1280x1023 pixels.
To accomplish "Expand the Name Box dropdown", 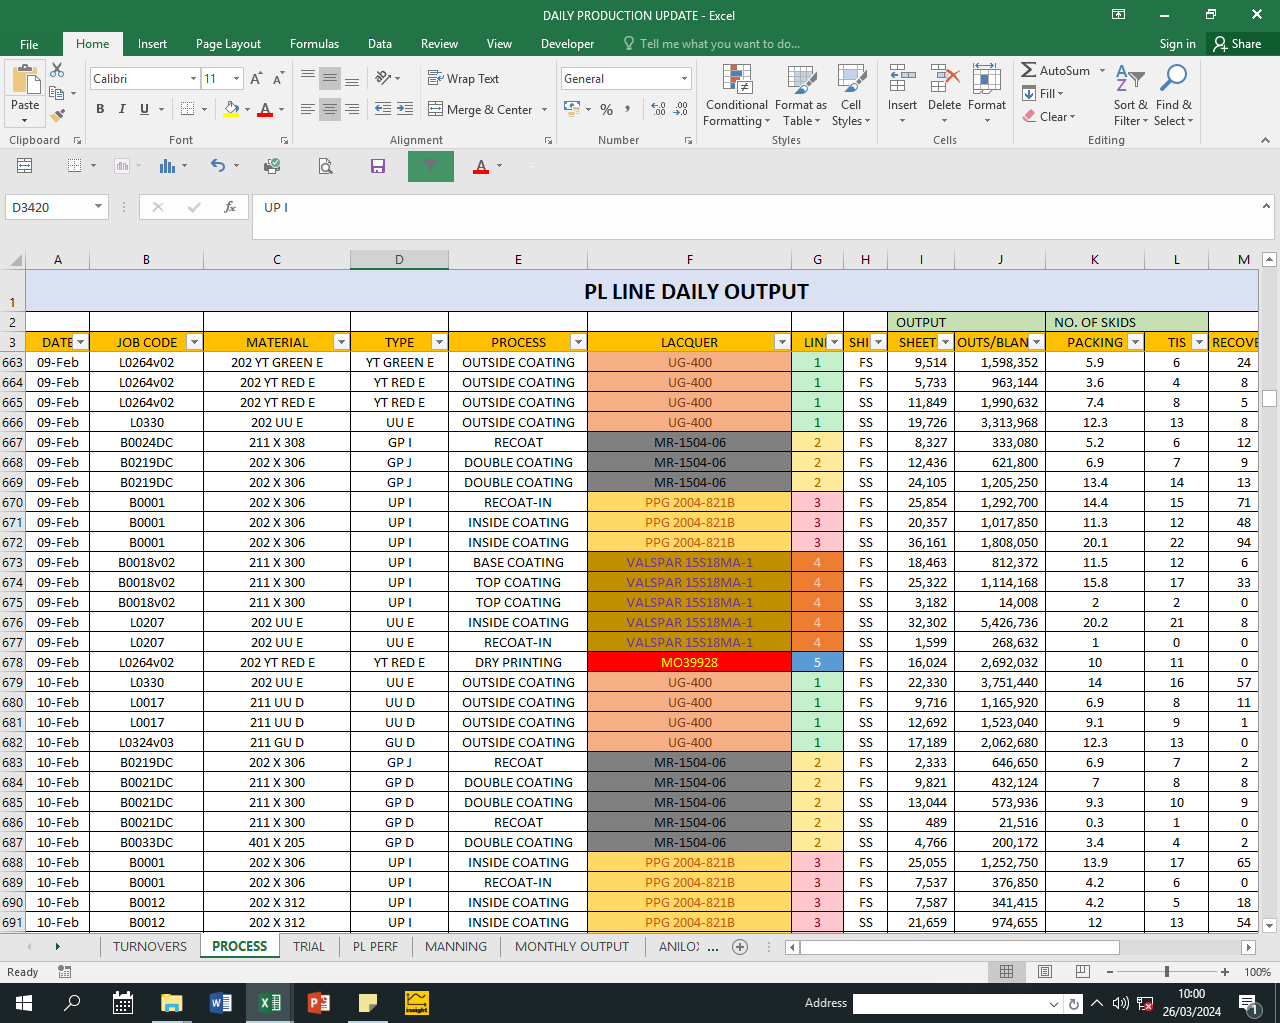I will tap(98, 207).
